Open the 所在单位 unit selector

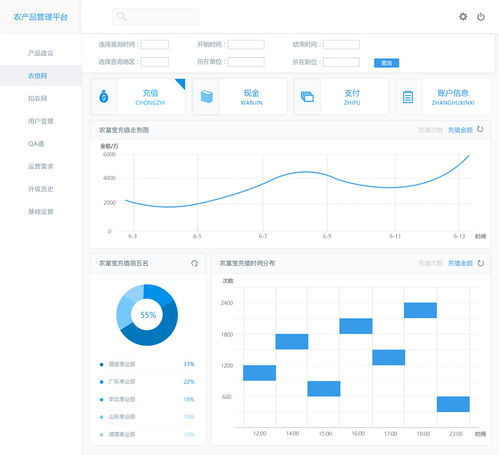coord(246,62)
